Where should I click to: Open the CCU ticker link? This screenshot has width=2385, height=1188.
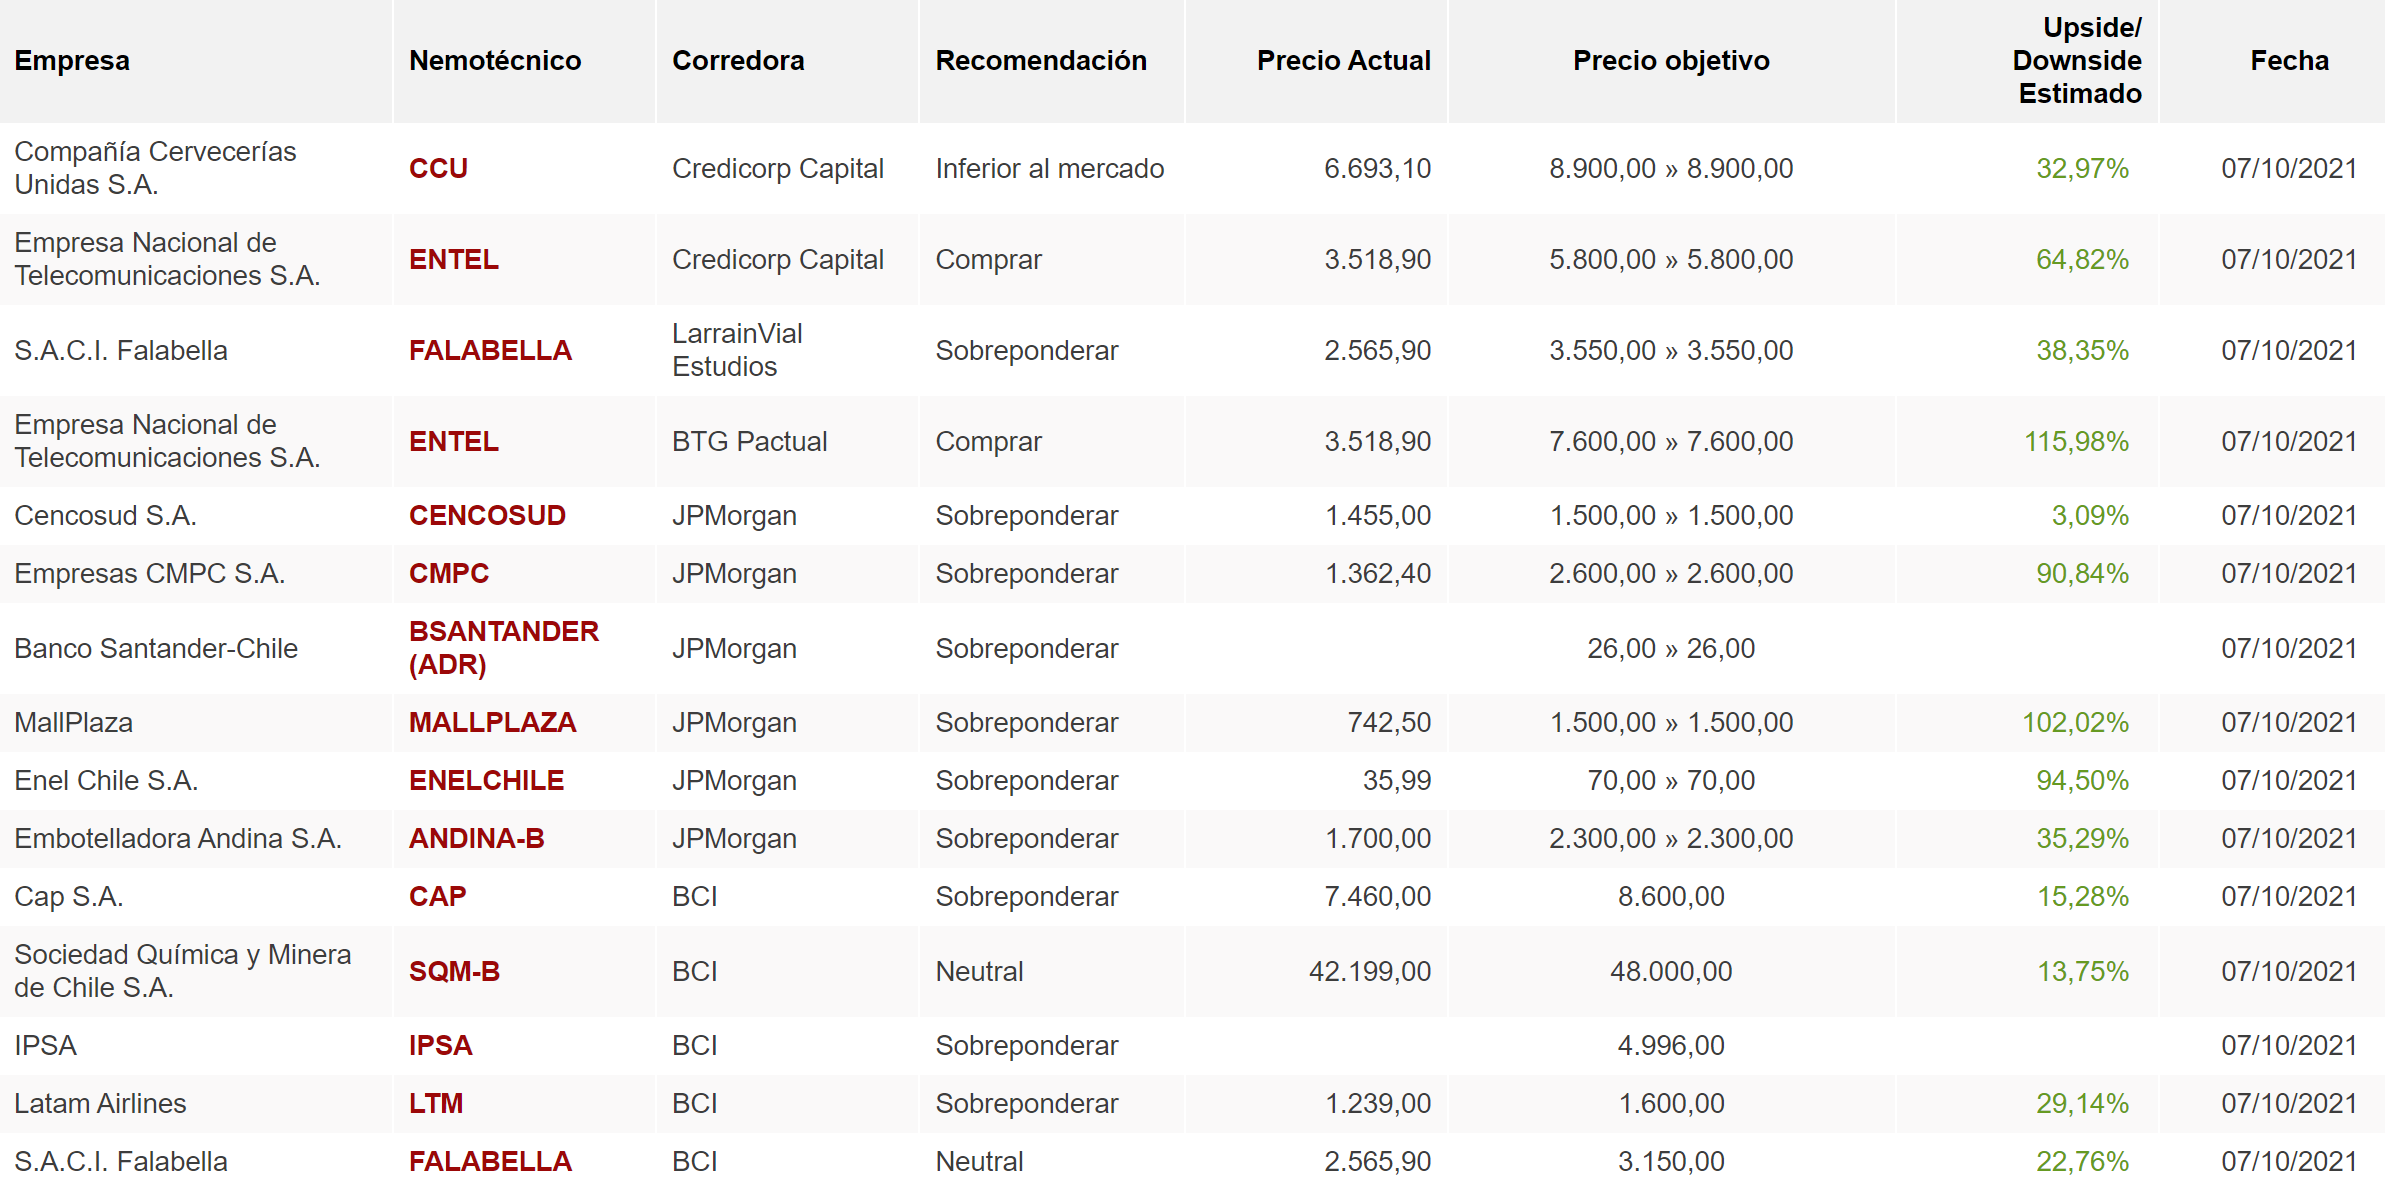[x=438, y=168]
